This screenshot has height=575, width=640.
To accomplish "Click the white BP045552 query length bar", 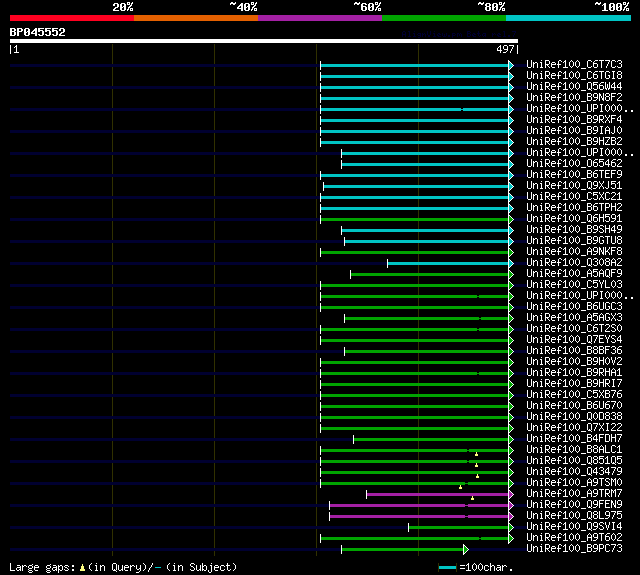I will 264,41.
